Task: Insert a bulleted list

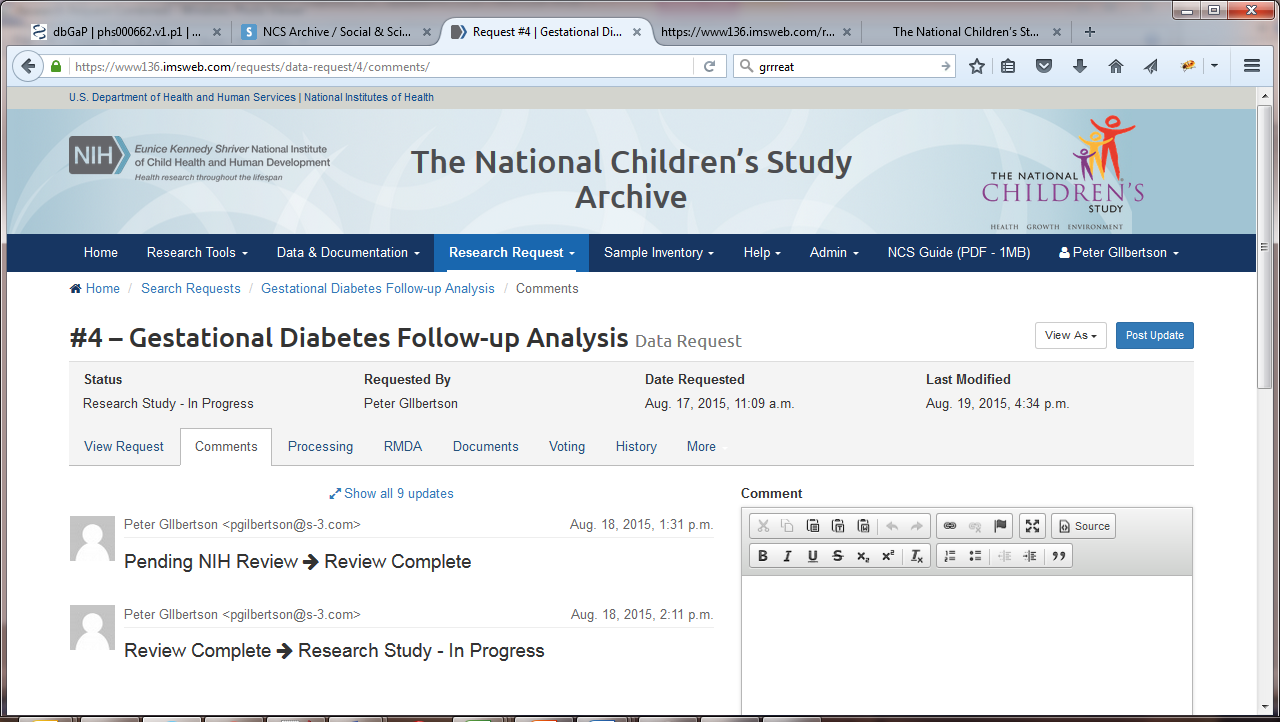Action: 975,556
